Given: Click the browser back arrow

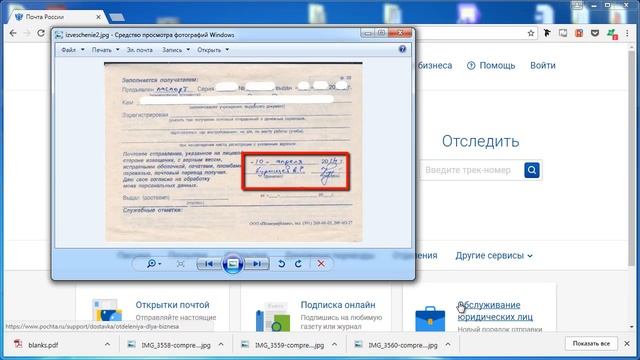Looking at the screenshot, I should point(13,33).
